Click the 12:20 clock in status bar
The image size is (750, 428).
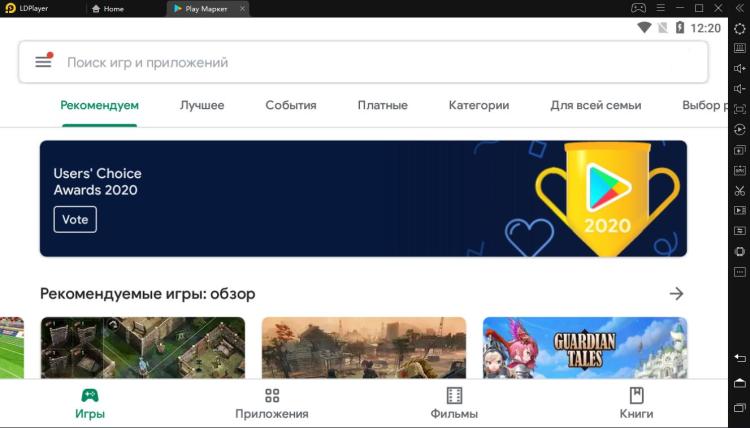tap(706, 28)
